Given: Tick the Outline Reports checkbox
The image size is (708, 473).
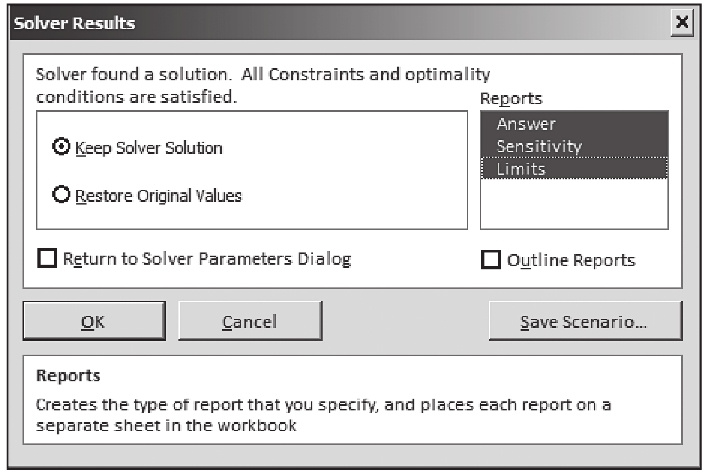Looking at the screenshot, I should 491,260.
